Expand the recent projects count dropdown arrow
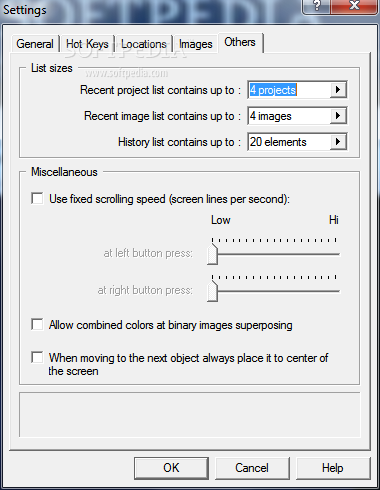 point(338,90)
